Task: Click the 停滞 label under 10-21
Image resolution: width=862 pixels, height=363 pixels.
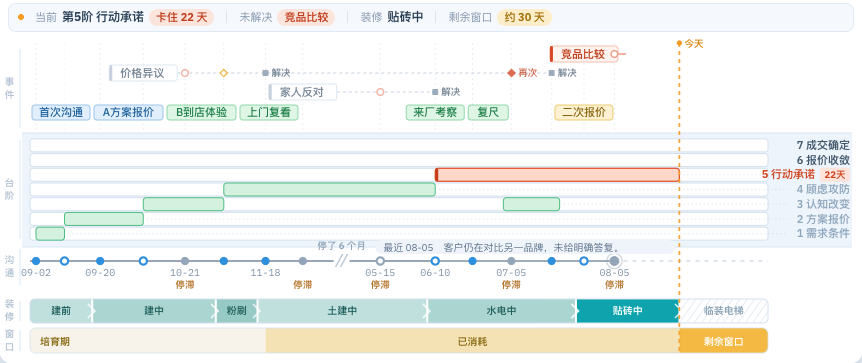Action: click(185, 285)
